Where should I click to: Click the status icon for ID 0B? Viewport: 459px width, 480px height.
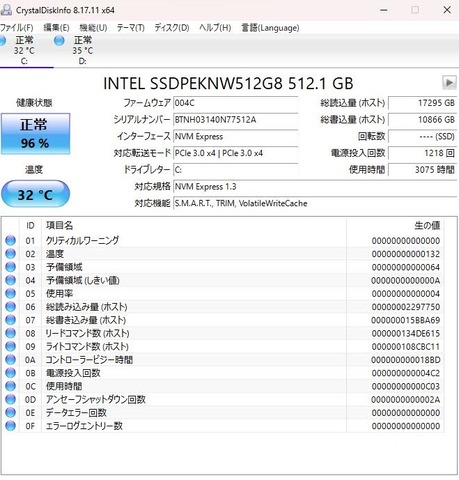pyautogui.click(x=11, y=373)
